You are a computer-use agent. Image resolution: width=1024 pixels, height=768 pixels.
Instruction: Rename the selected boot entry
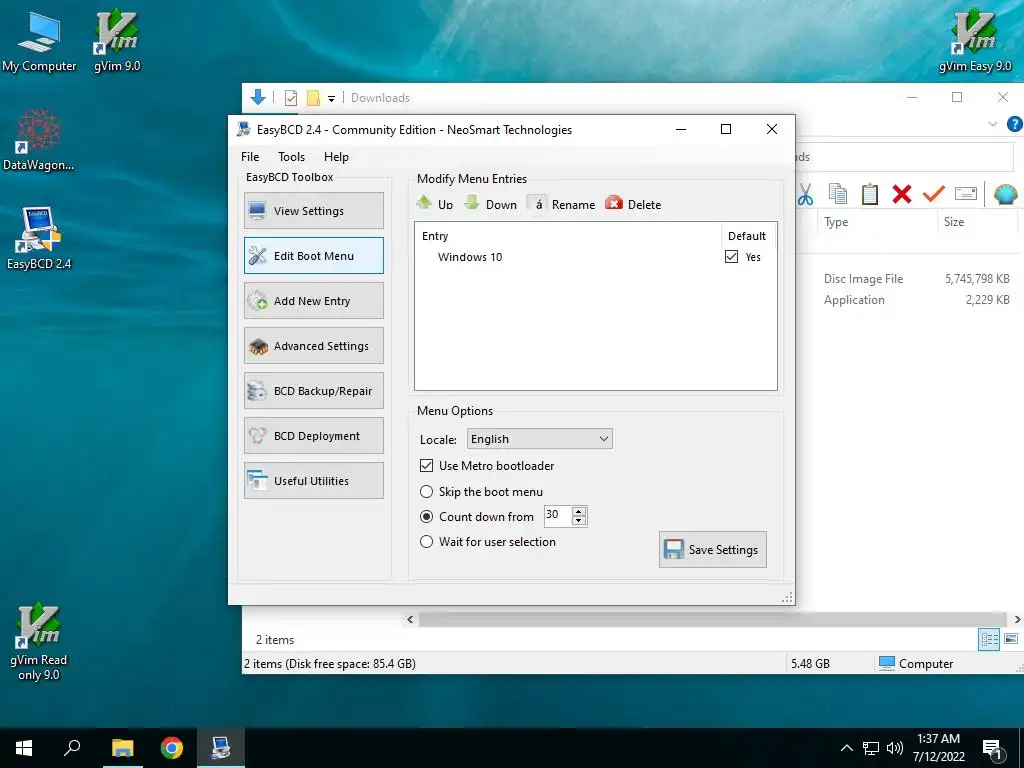coord(562,204)
